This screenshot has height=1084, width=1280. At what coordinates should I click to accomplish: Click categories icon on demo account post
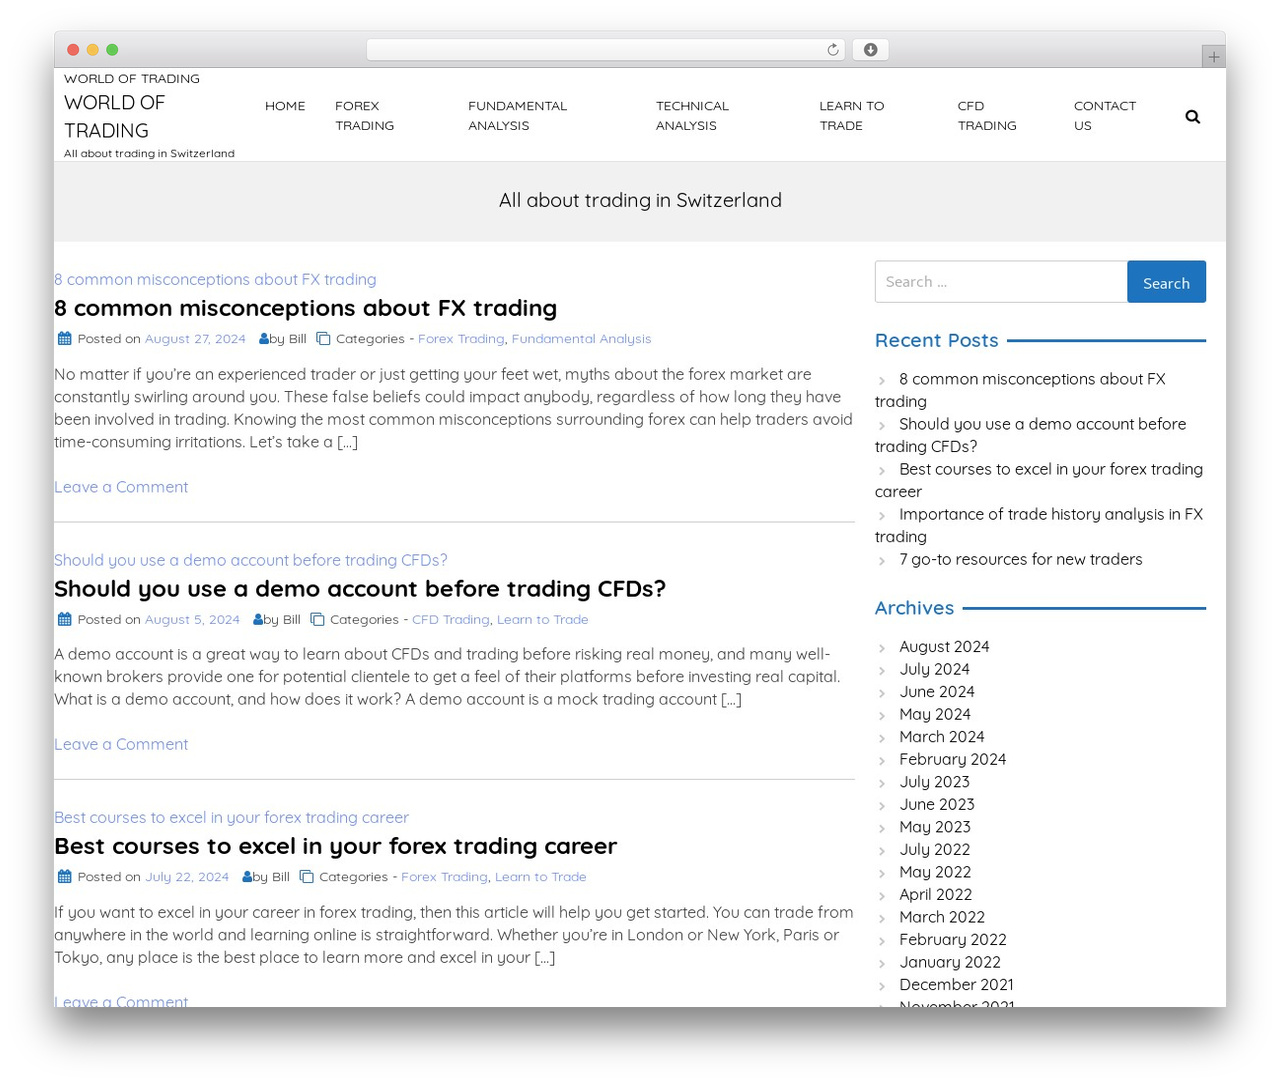point(317,620)
